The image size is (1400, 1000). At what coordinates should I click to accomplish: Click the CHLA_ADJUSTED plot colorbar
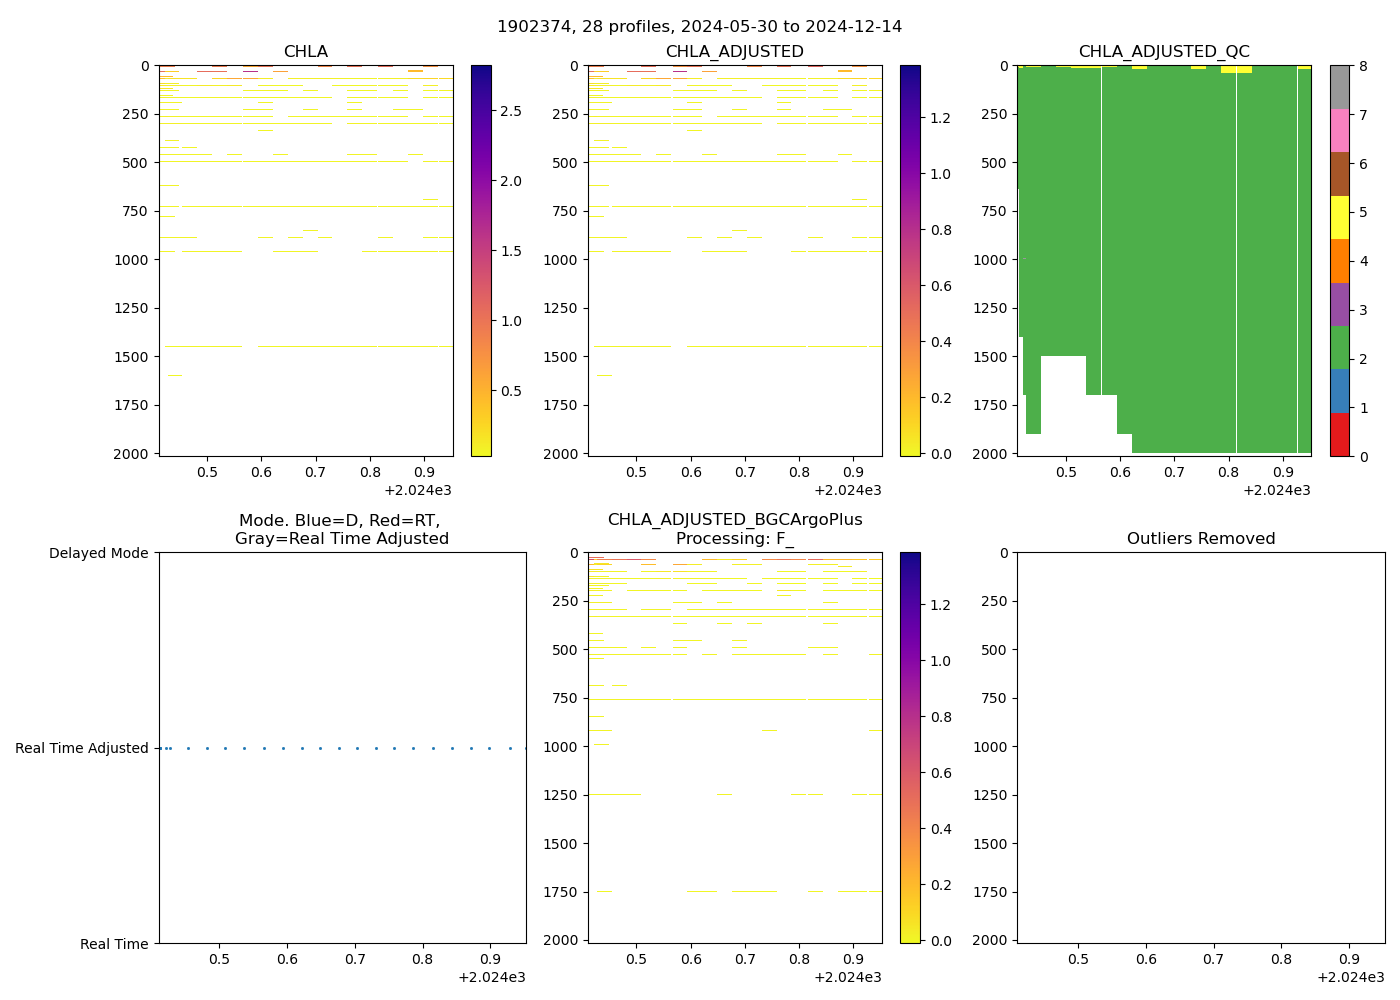910,260
